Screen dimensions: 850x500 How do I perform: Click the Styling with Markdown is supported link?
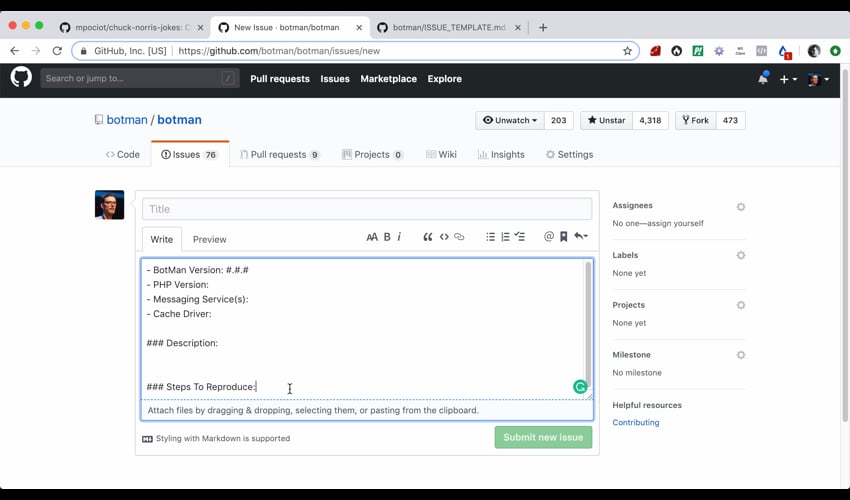click(223, 439)
